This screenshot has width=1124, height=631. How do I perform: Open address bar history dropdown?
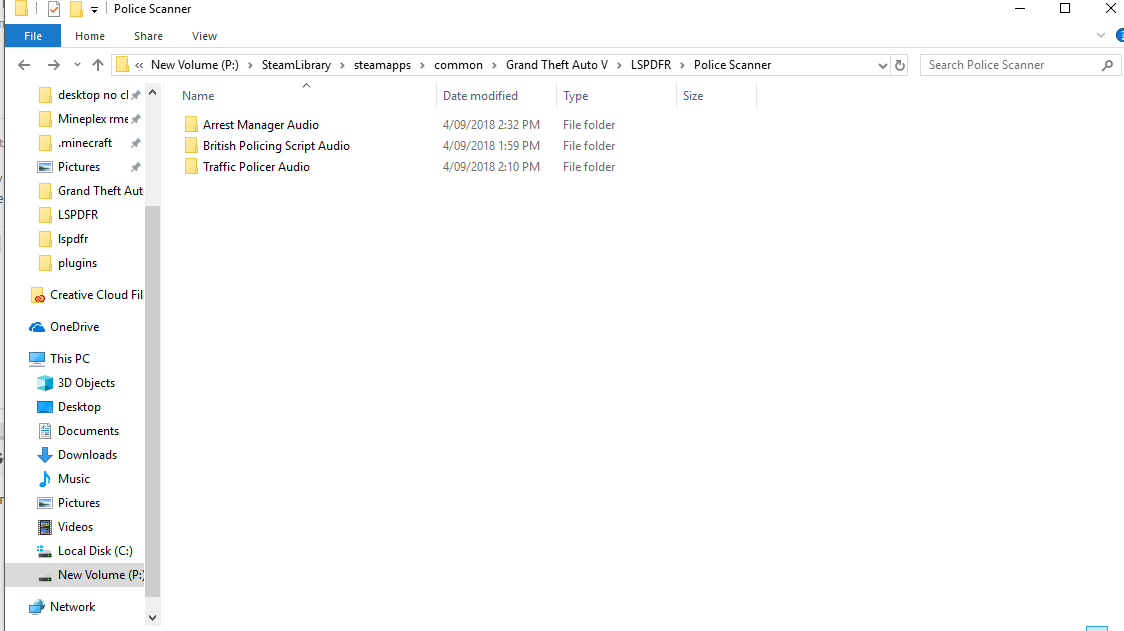point(882,65)
